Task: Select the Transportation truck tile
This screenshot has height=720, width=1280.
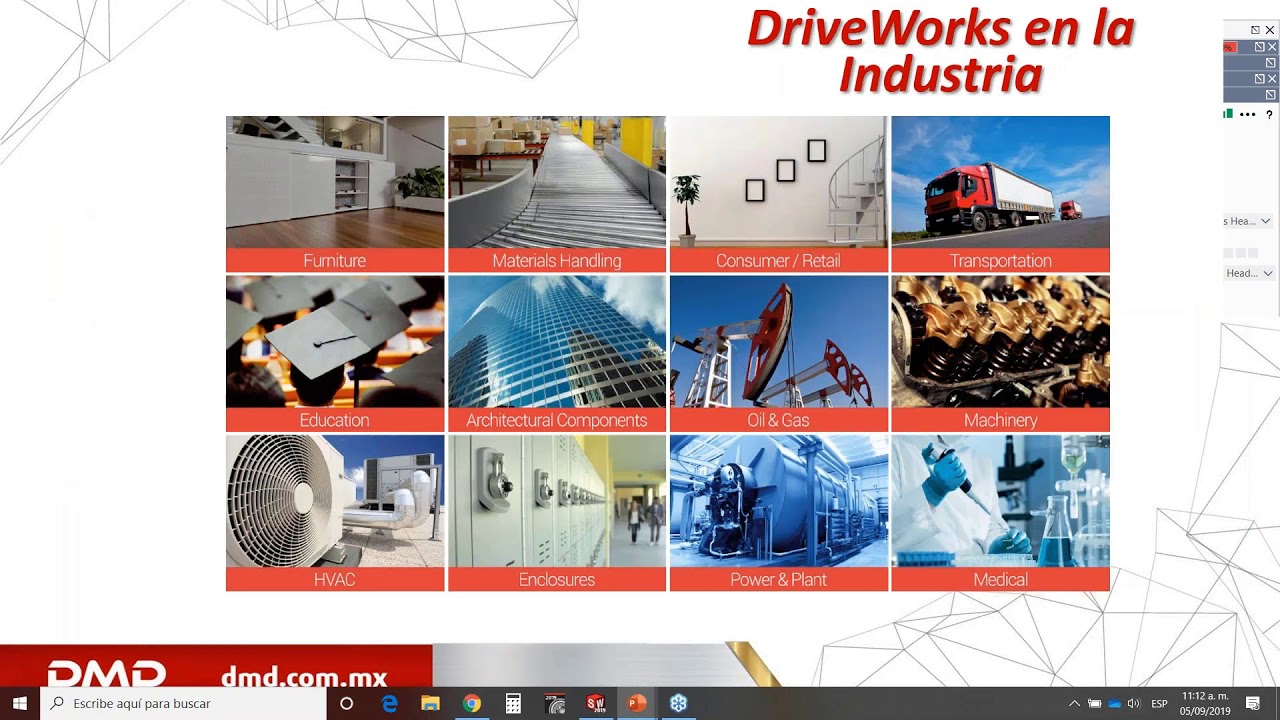Action: pos(1001,194)
